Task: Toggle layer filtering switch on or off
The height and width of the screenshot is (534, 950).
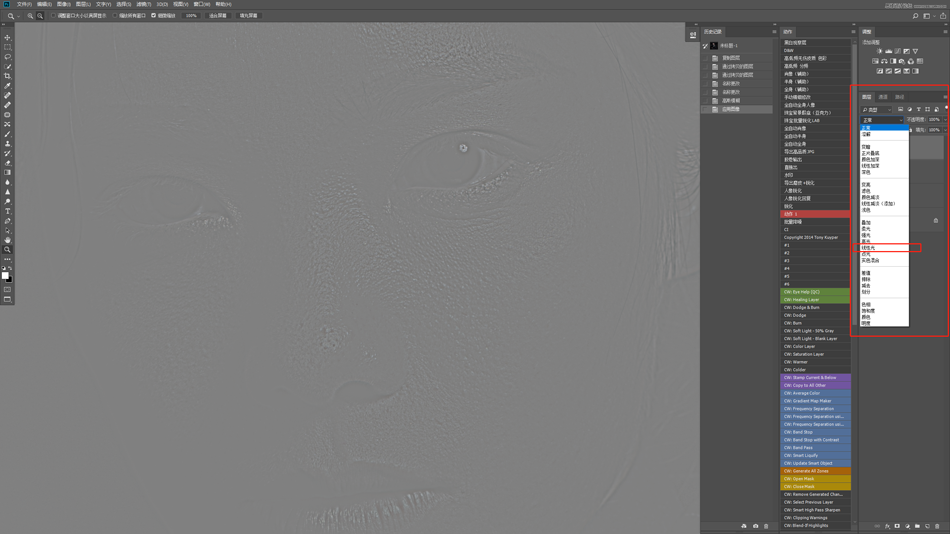Action: (x=946, y=109)
